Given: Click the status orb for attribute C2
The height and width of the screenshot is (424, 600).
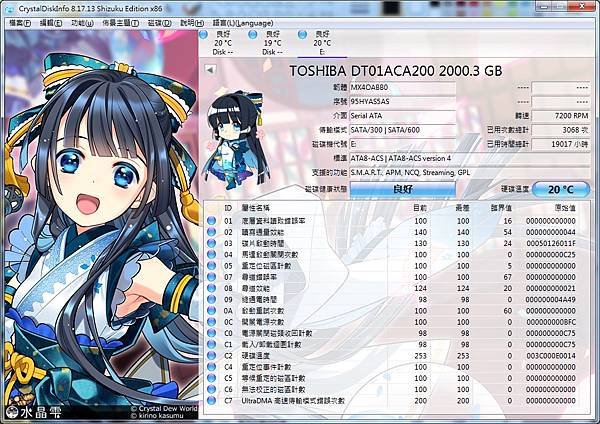Looking at the screenshot, I should click(x=211, y=356).
